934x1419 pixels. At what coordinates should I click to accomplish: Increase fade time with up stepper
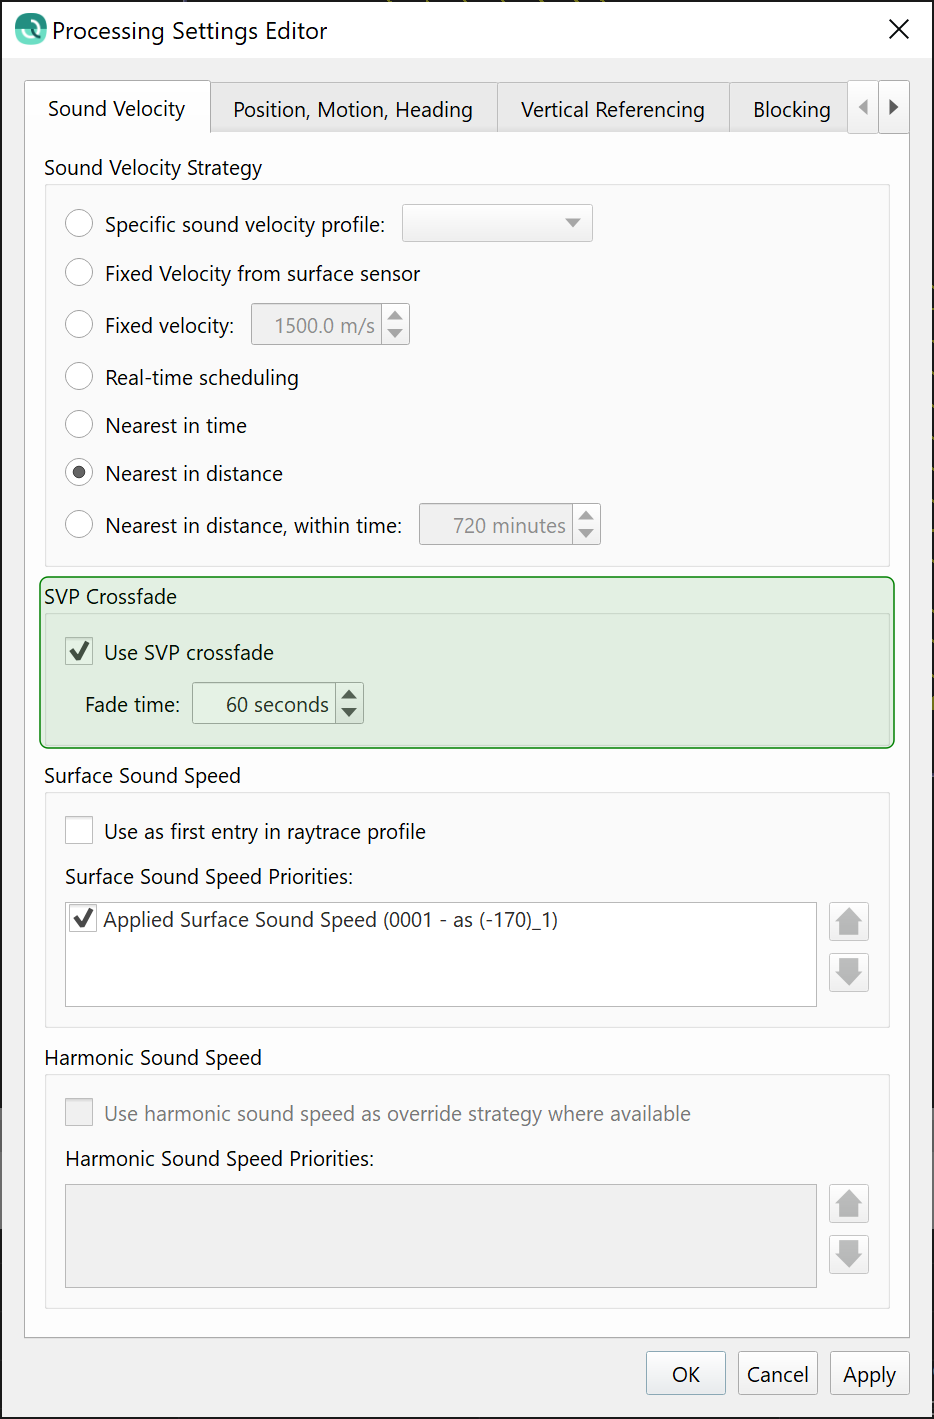coord(349,693)
